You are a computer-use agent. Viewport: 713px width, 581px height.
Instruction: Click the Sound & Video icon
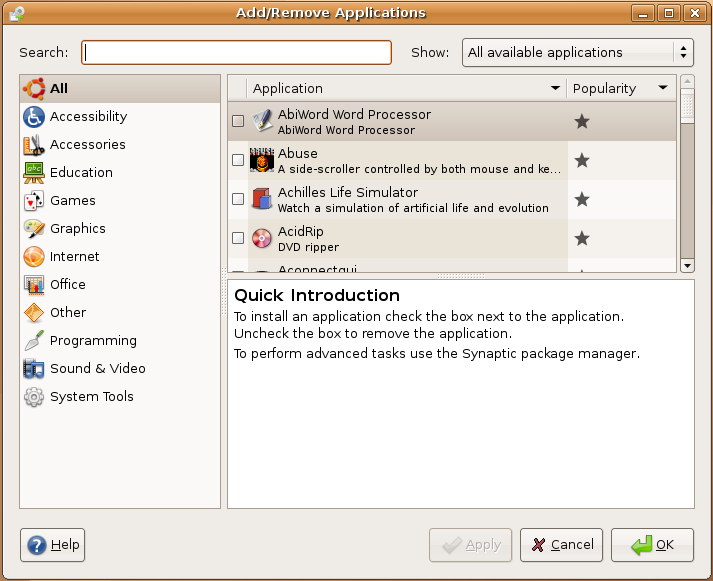(33, 369)
